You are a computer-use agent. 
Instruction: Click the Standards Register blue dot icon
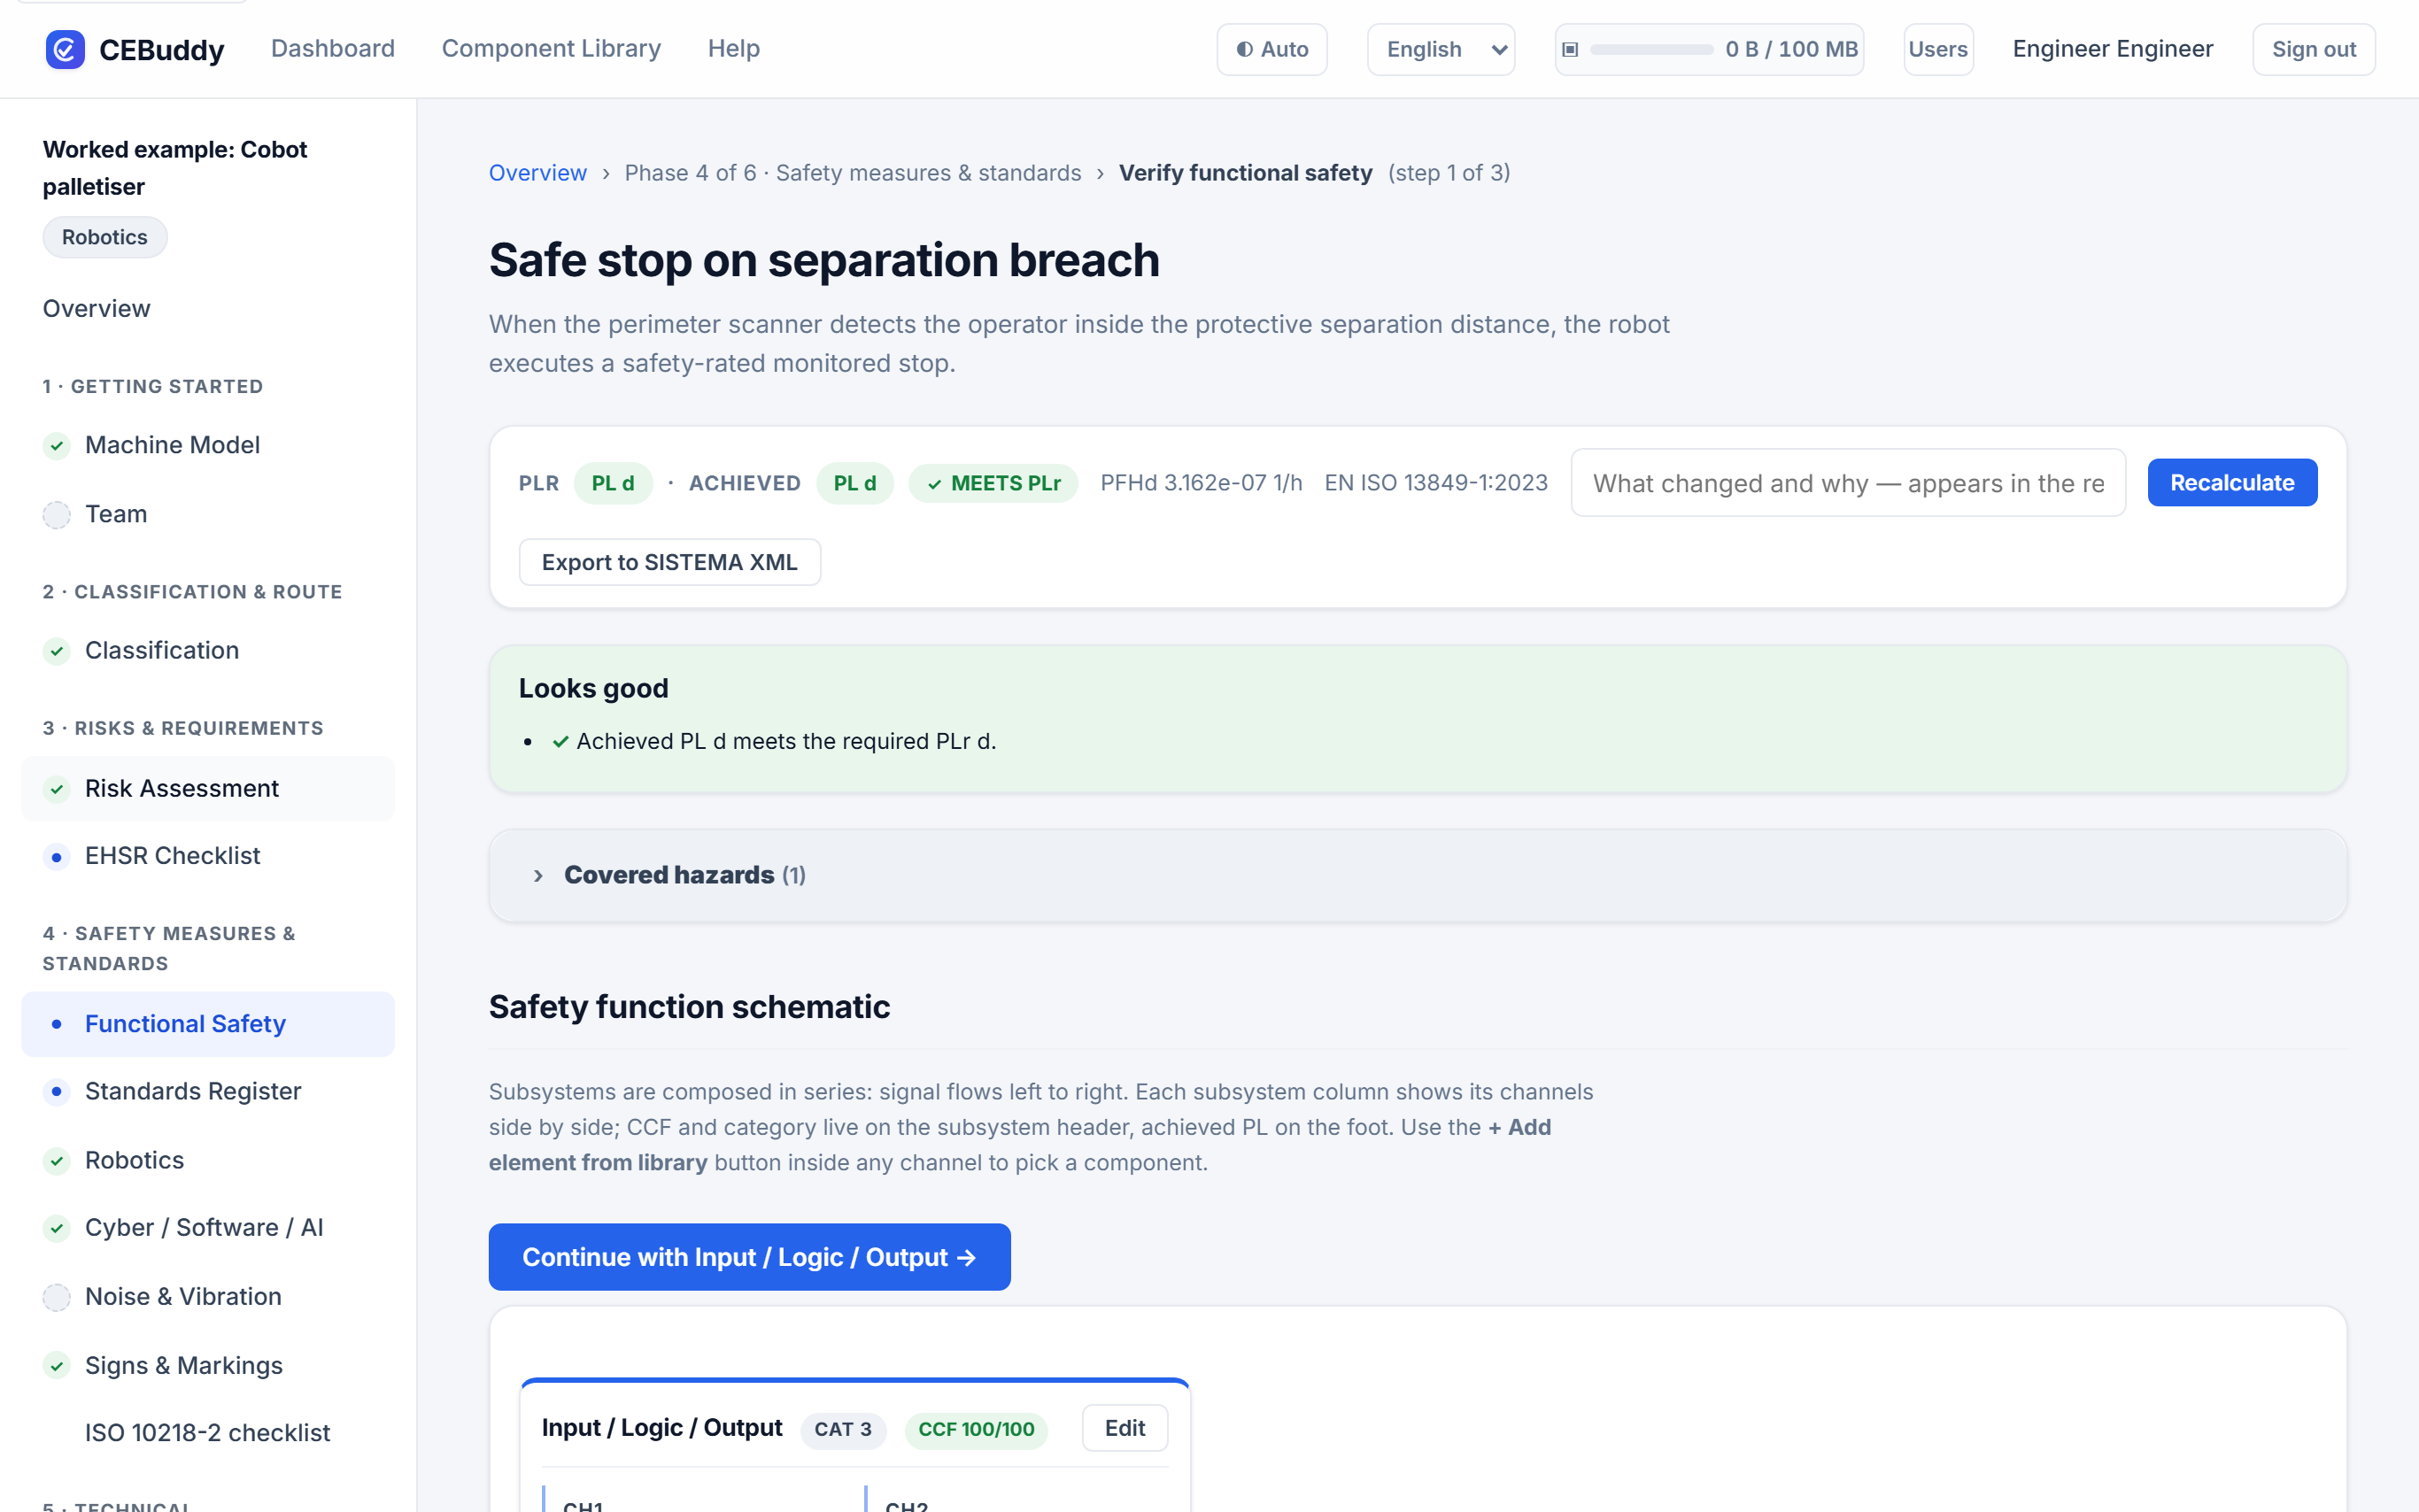pos(57,1092)
